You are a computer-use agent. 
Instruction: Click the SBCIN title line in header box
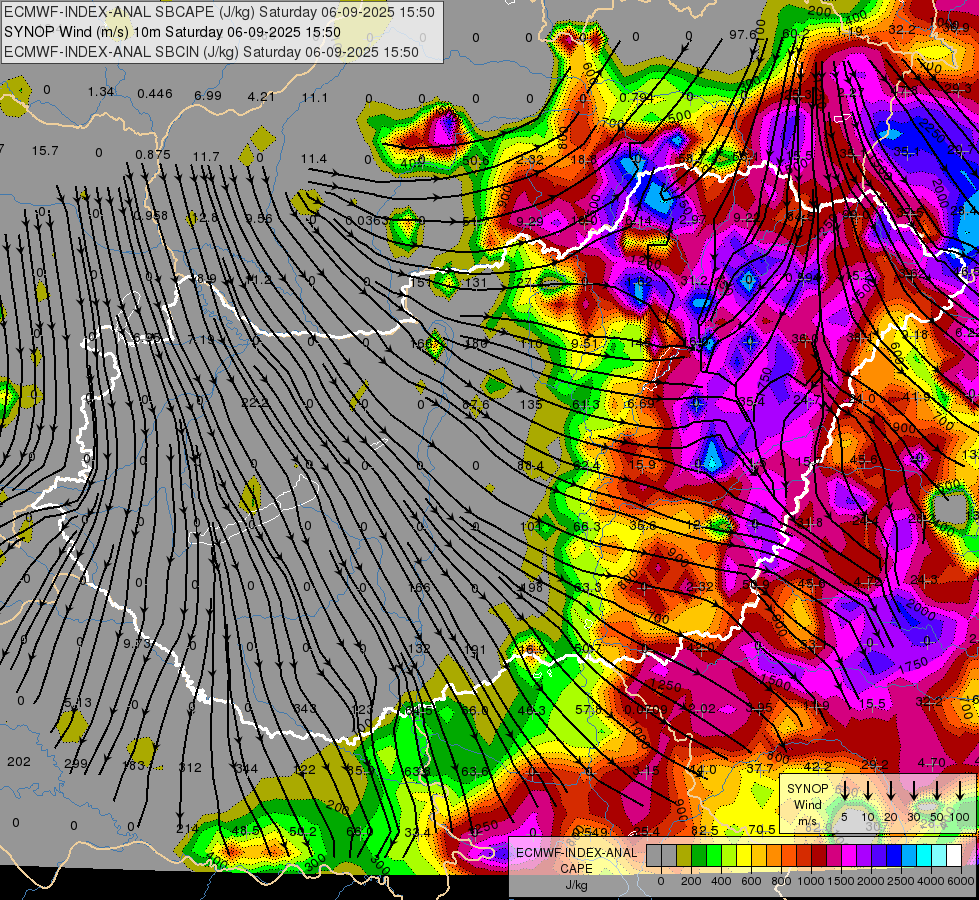point(211,52)
